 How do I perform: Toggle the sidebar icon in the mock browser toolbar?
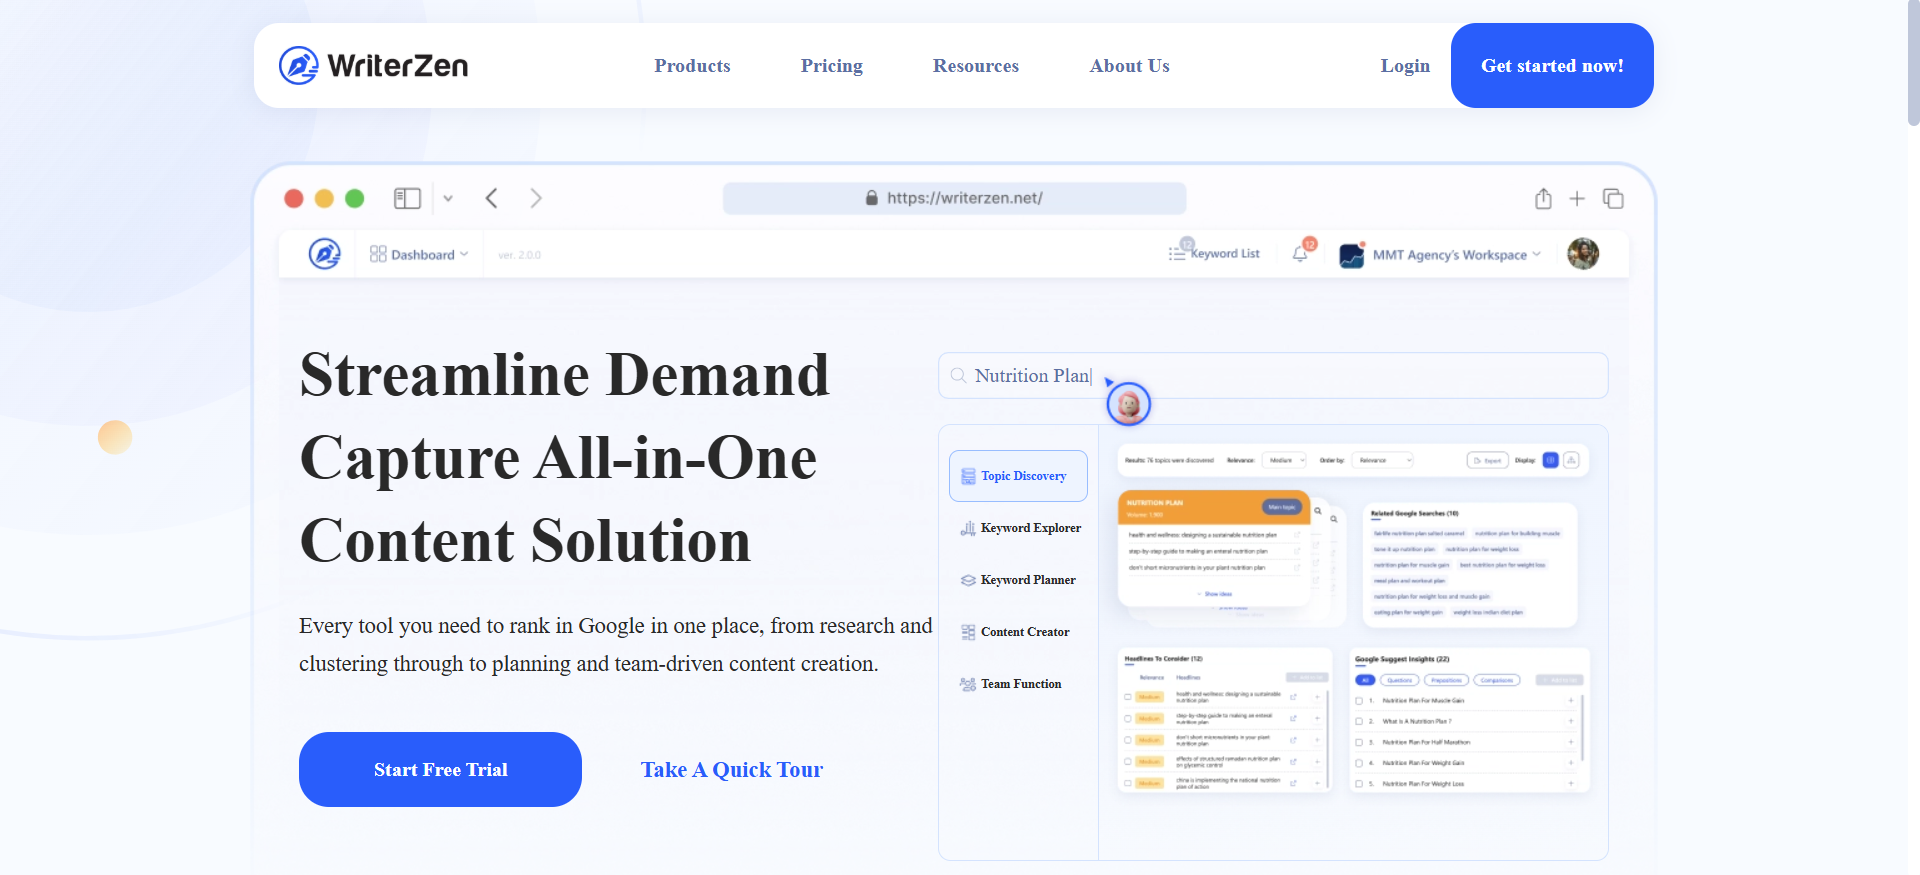click(407, 198)
